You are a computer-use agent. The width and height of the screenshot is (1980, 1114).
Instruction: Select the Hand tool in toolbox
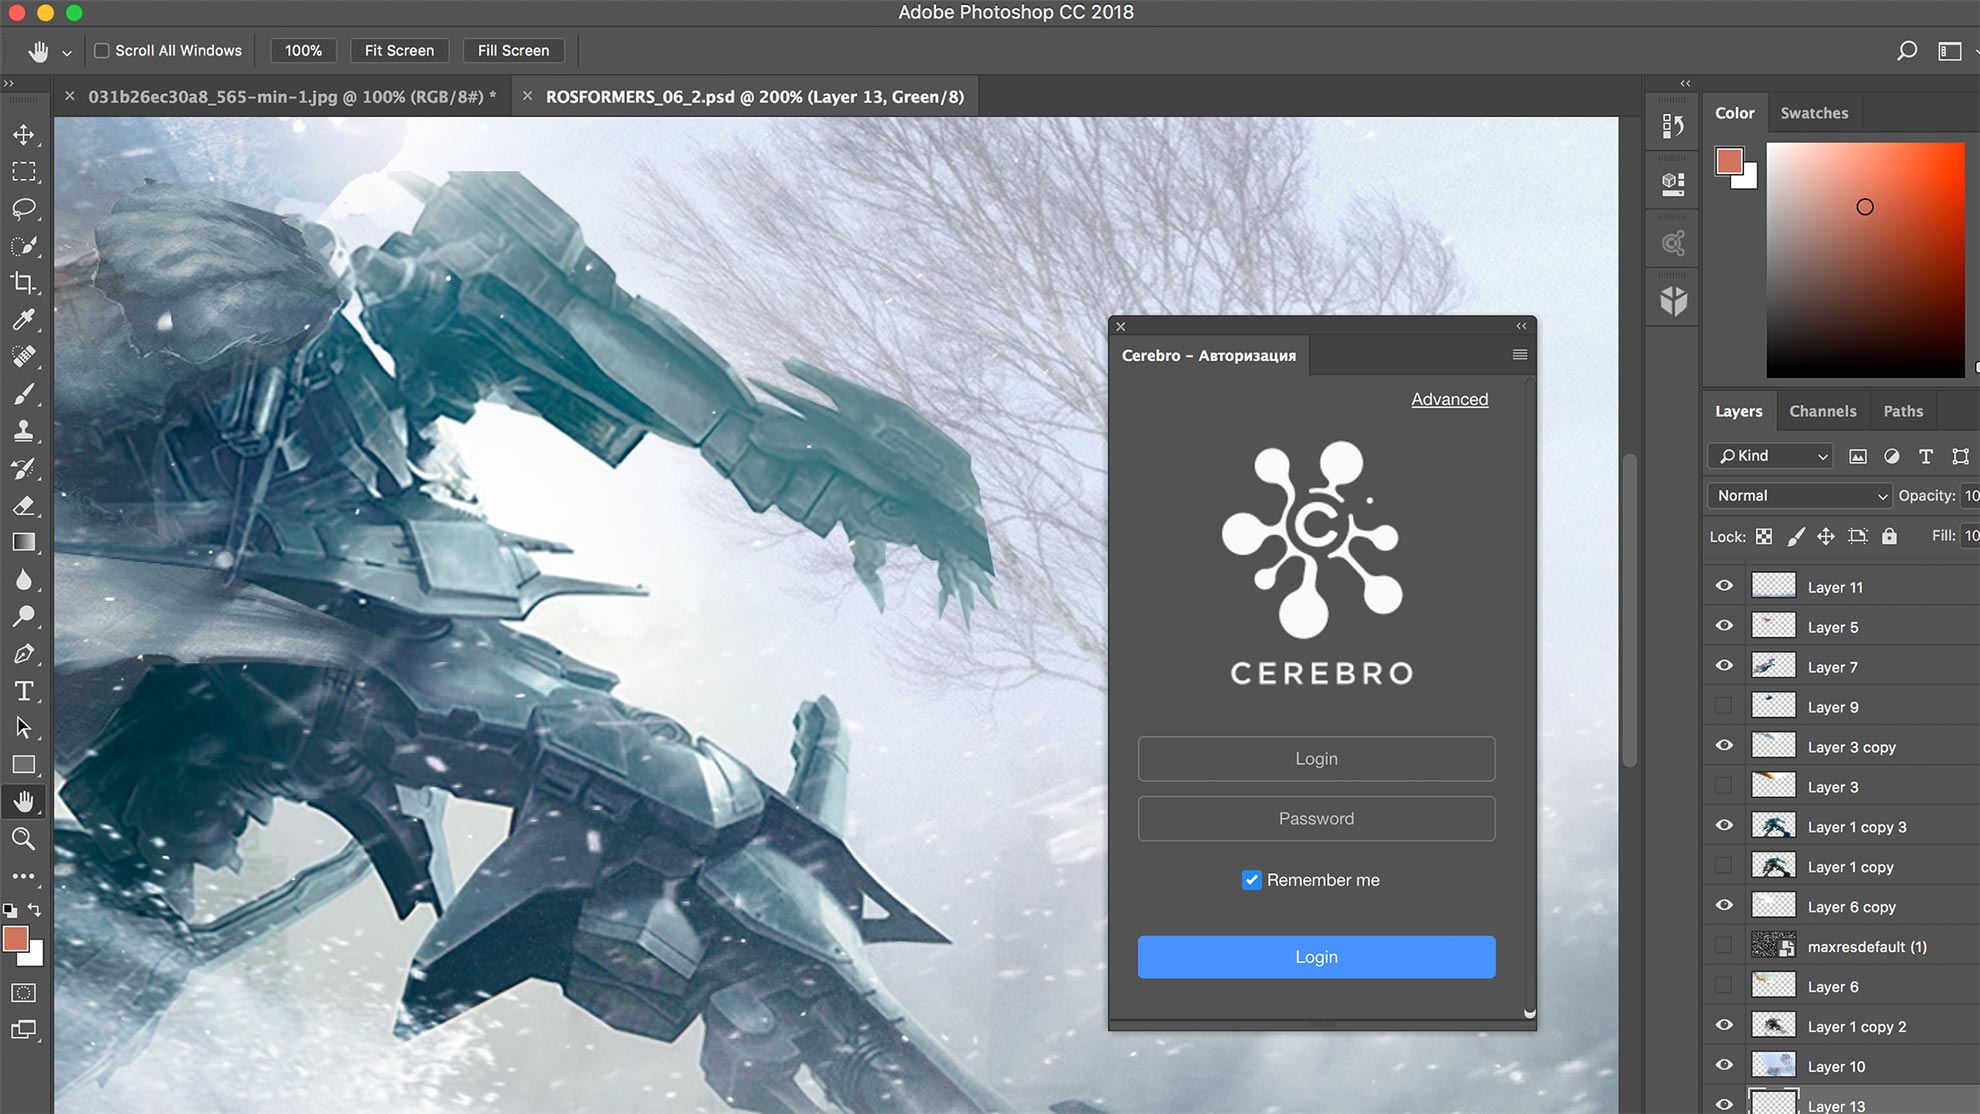pyautogui.click(x=23, y=802)
